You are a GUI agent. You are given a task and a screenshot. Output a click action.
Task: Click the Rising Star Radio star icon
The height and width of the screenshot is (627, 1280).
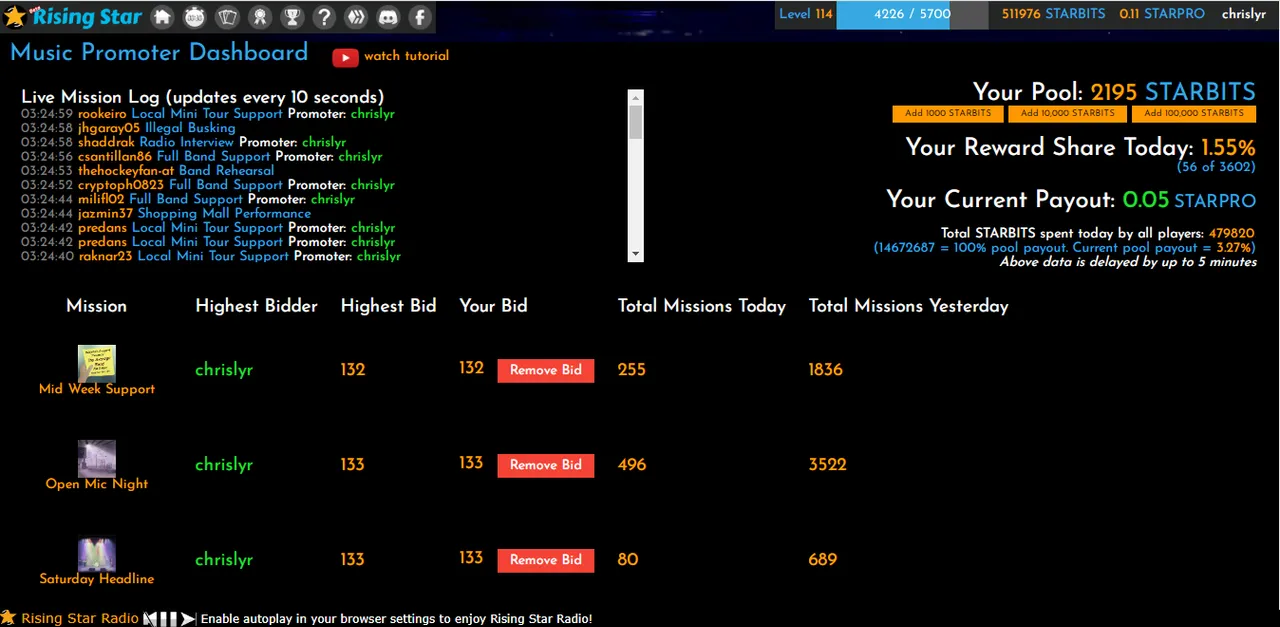(x=8, y=618)
